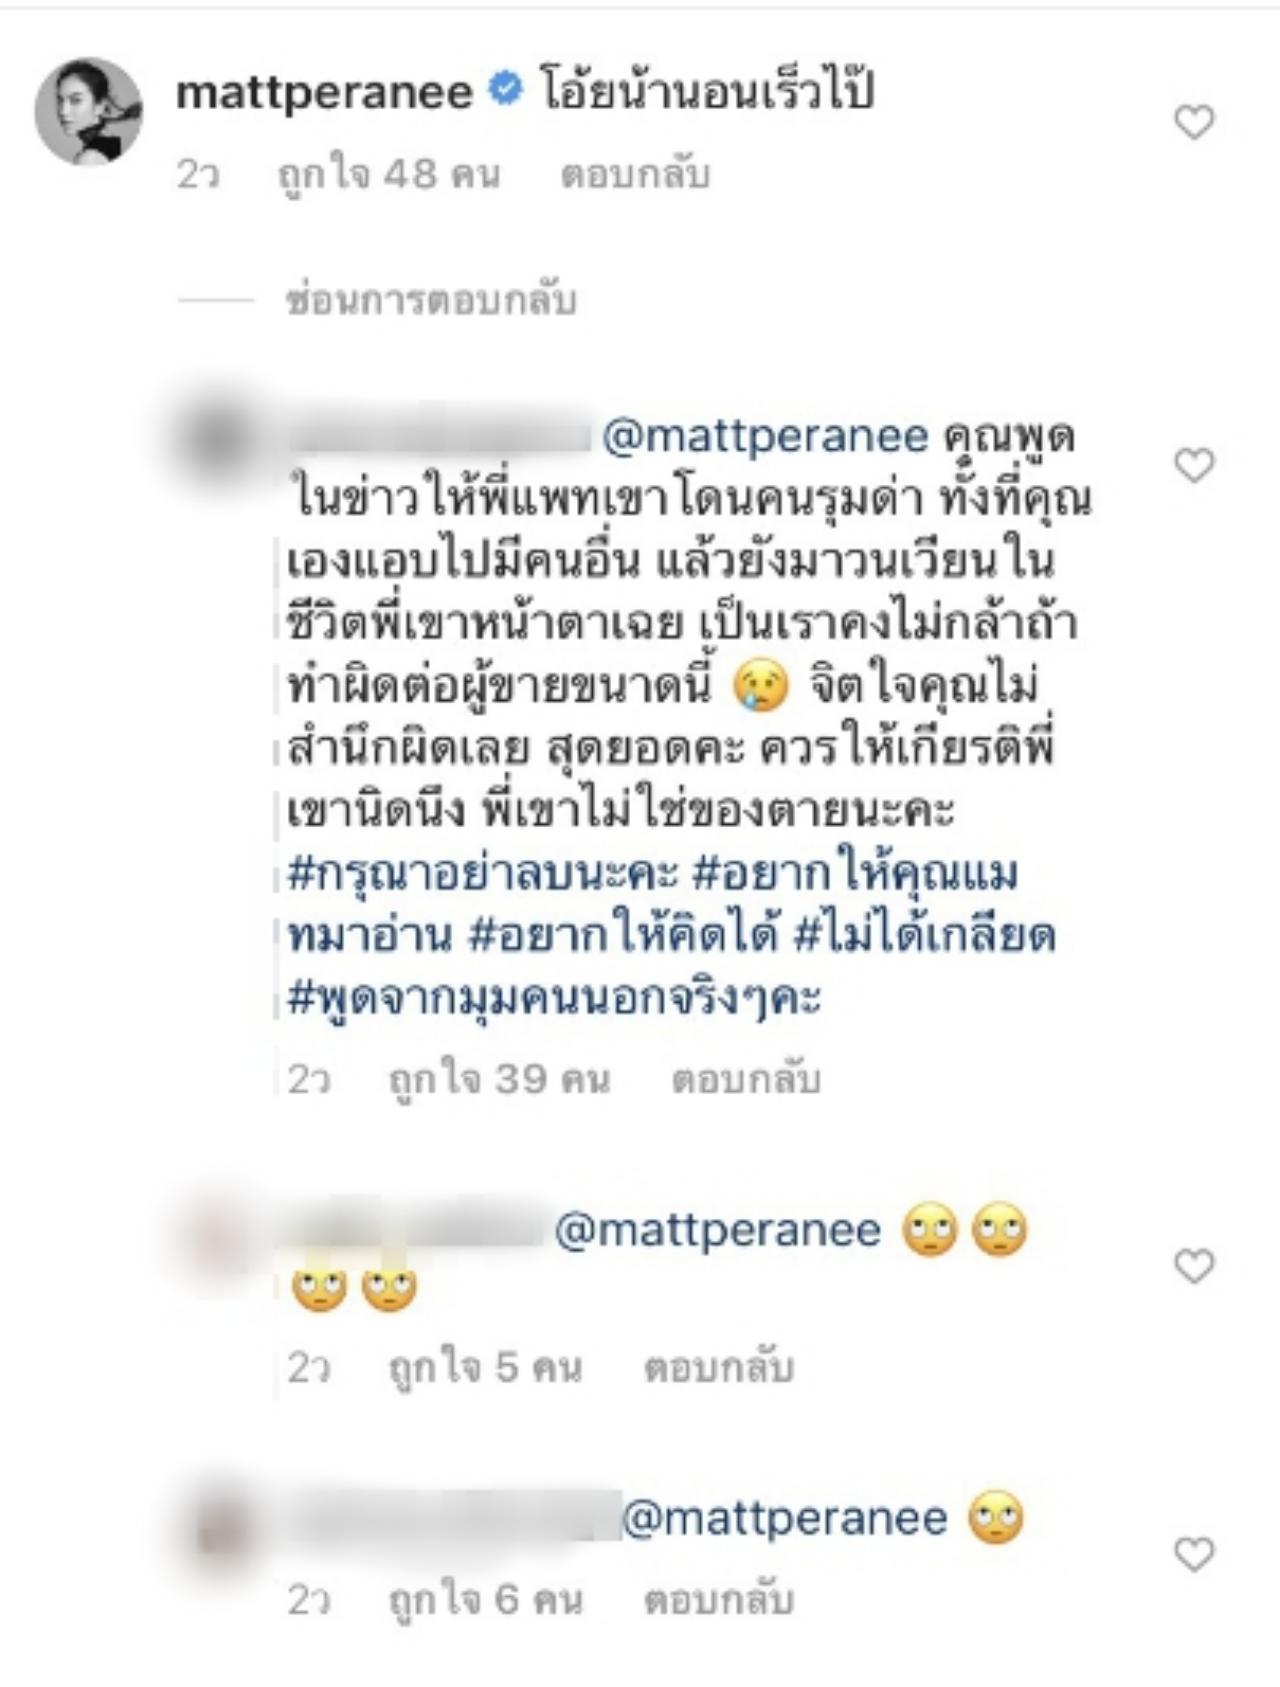Open mattperanee's profile picture

click(89, 111)
